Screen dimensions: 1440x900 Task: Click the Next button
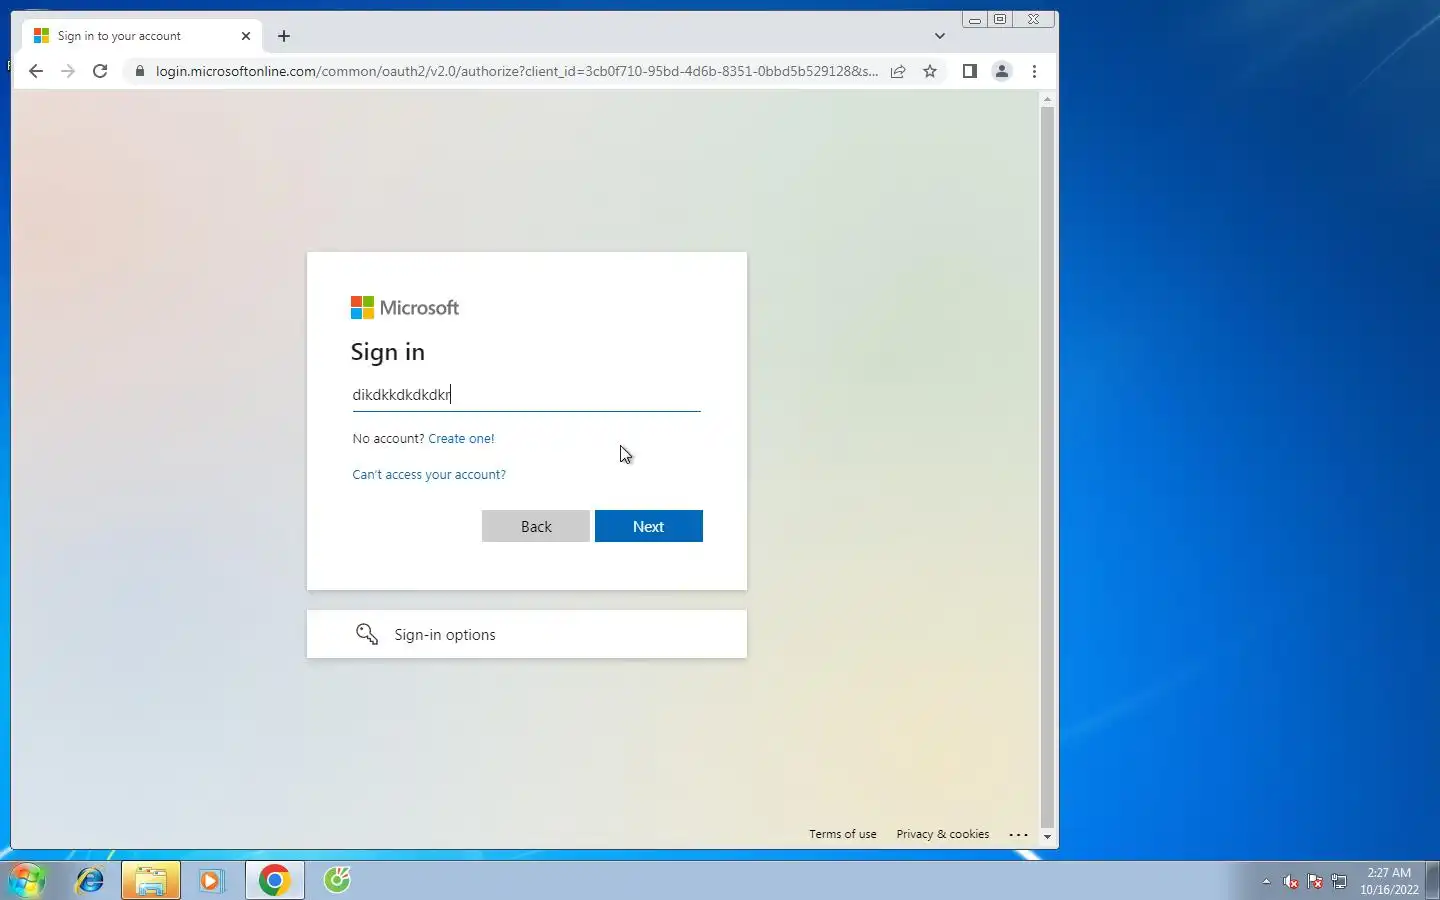pyautogui.click(x=649, y=526)
